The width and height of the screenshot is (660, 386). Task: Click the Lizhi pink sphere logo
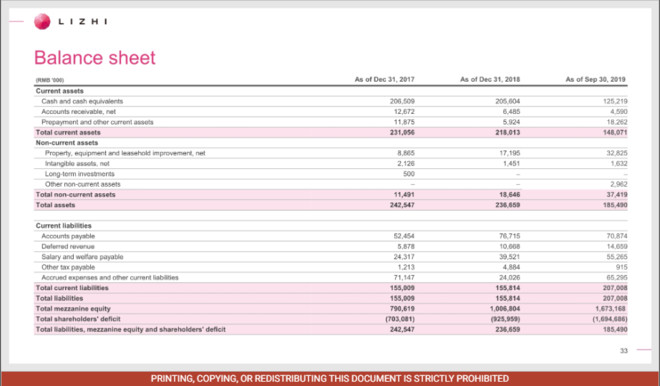tap(42, 21)
